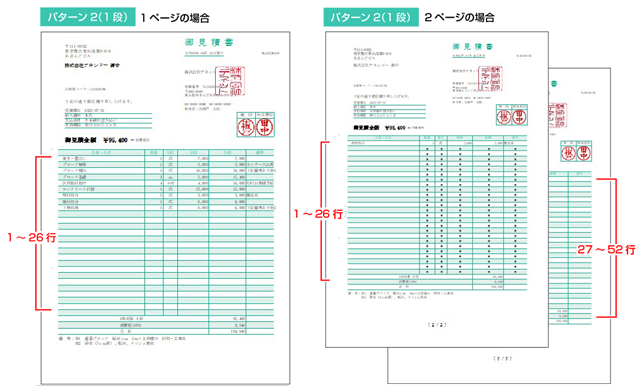640x387 pixels.
Task: Click the left round approval stamp on the single-page estimate
Action: 246,127
